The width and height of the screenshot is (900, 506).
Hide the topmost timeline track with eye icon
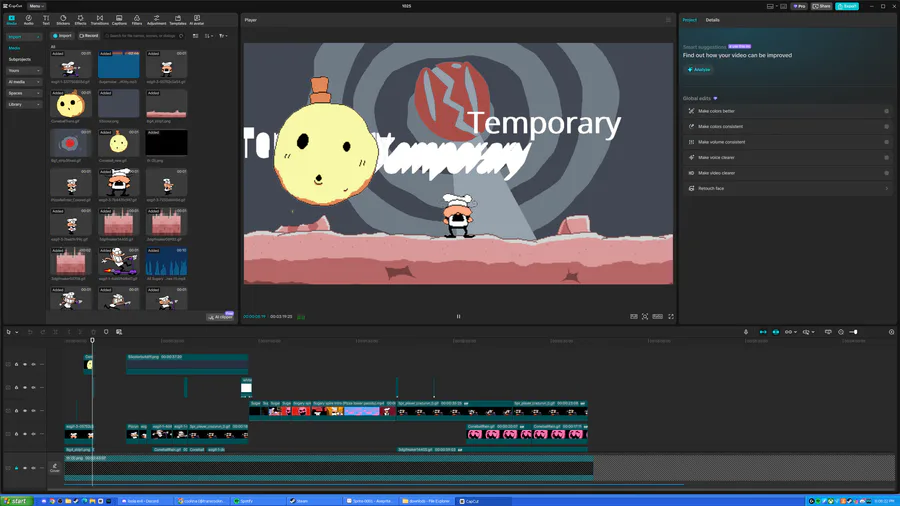pos(25,364)
